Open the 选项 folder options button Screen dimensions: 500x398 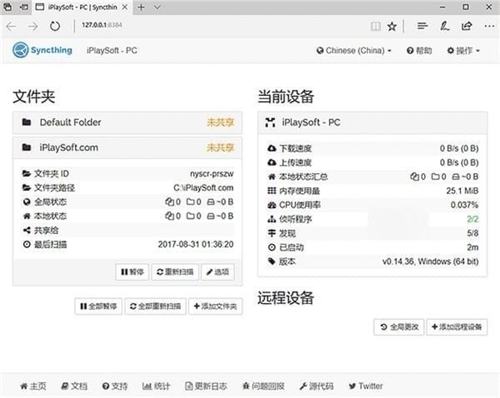218,272
